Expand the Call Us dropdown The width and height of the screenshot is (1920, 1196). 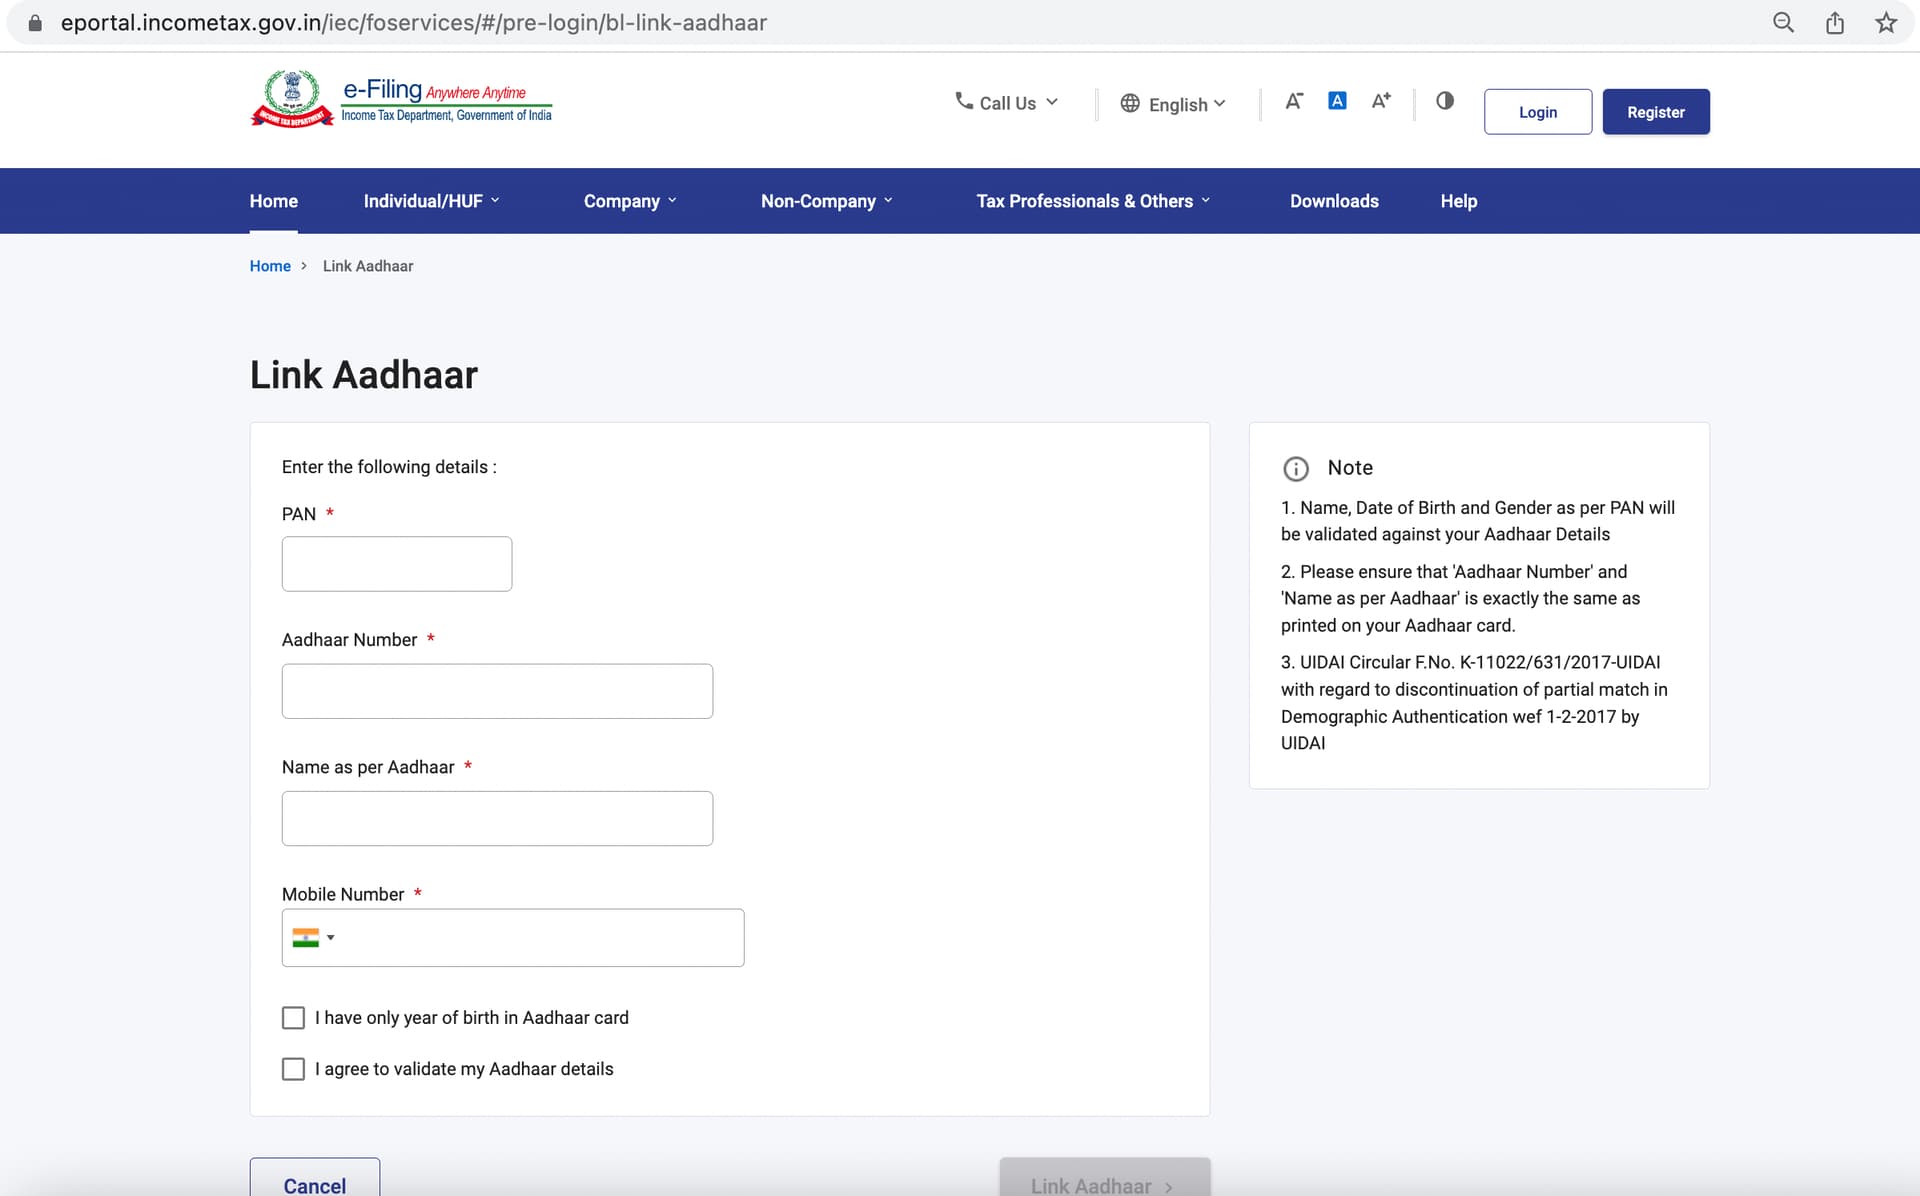1006,103
